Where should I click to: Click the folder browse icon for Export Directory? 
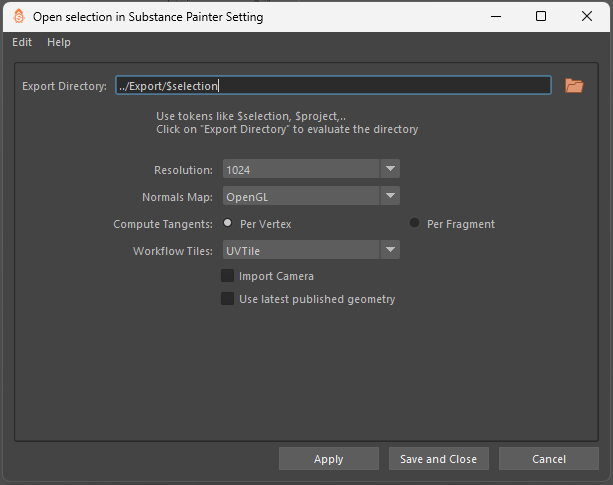point(573,86)
